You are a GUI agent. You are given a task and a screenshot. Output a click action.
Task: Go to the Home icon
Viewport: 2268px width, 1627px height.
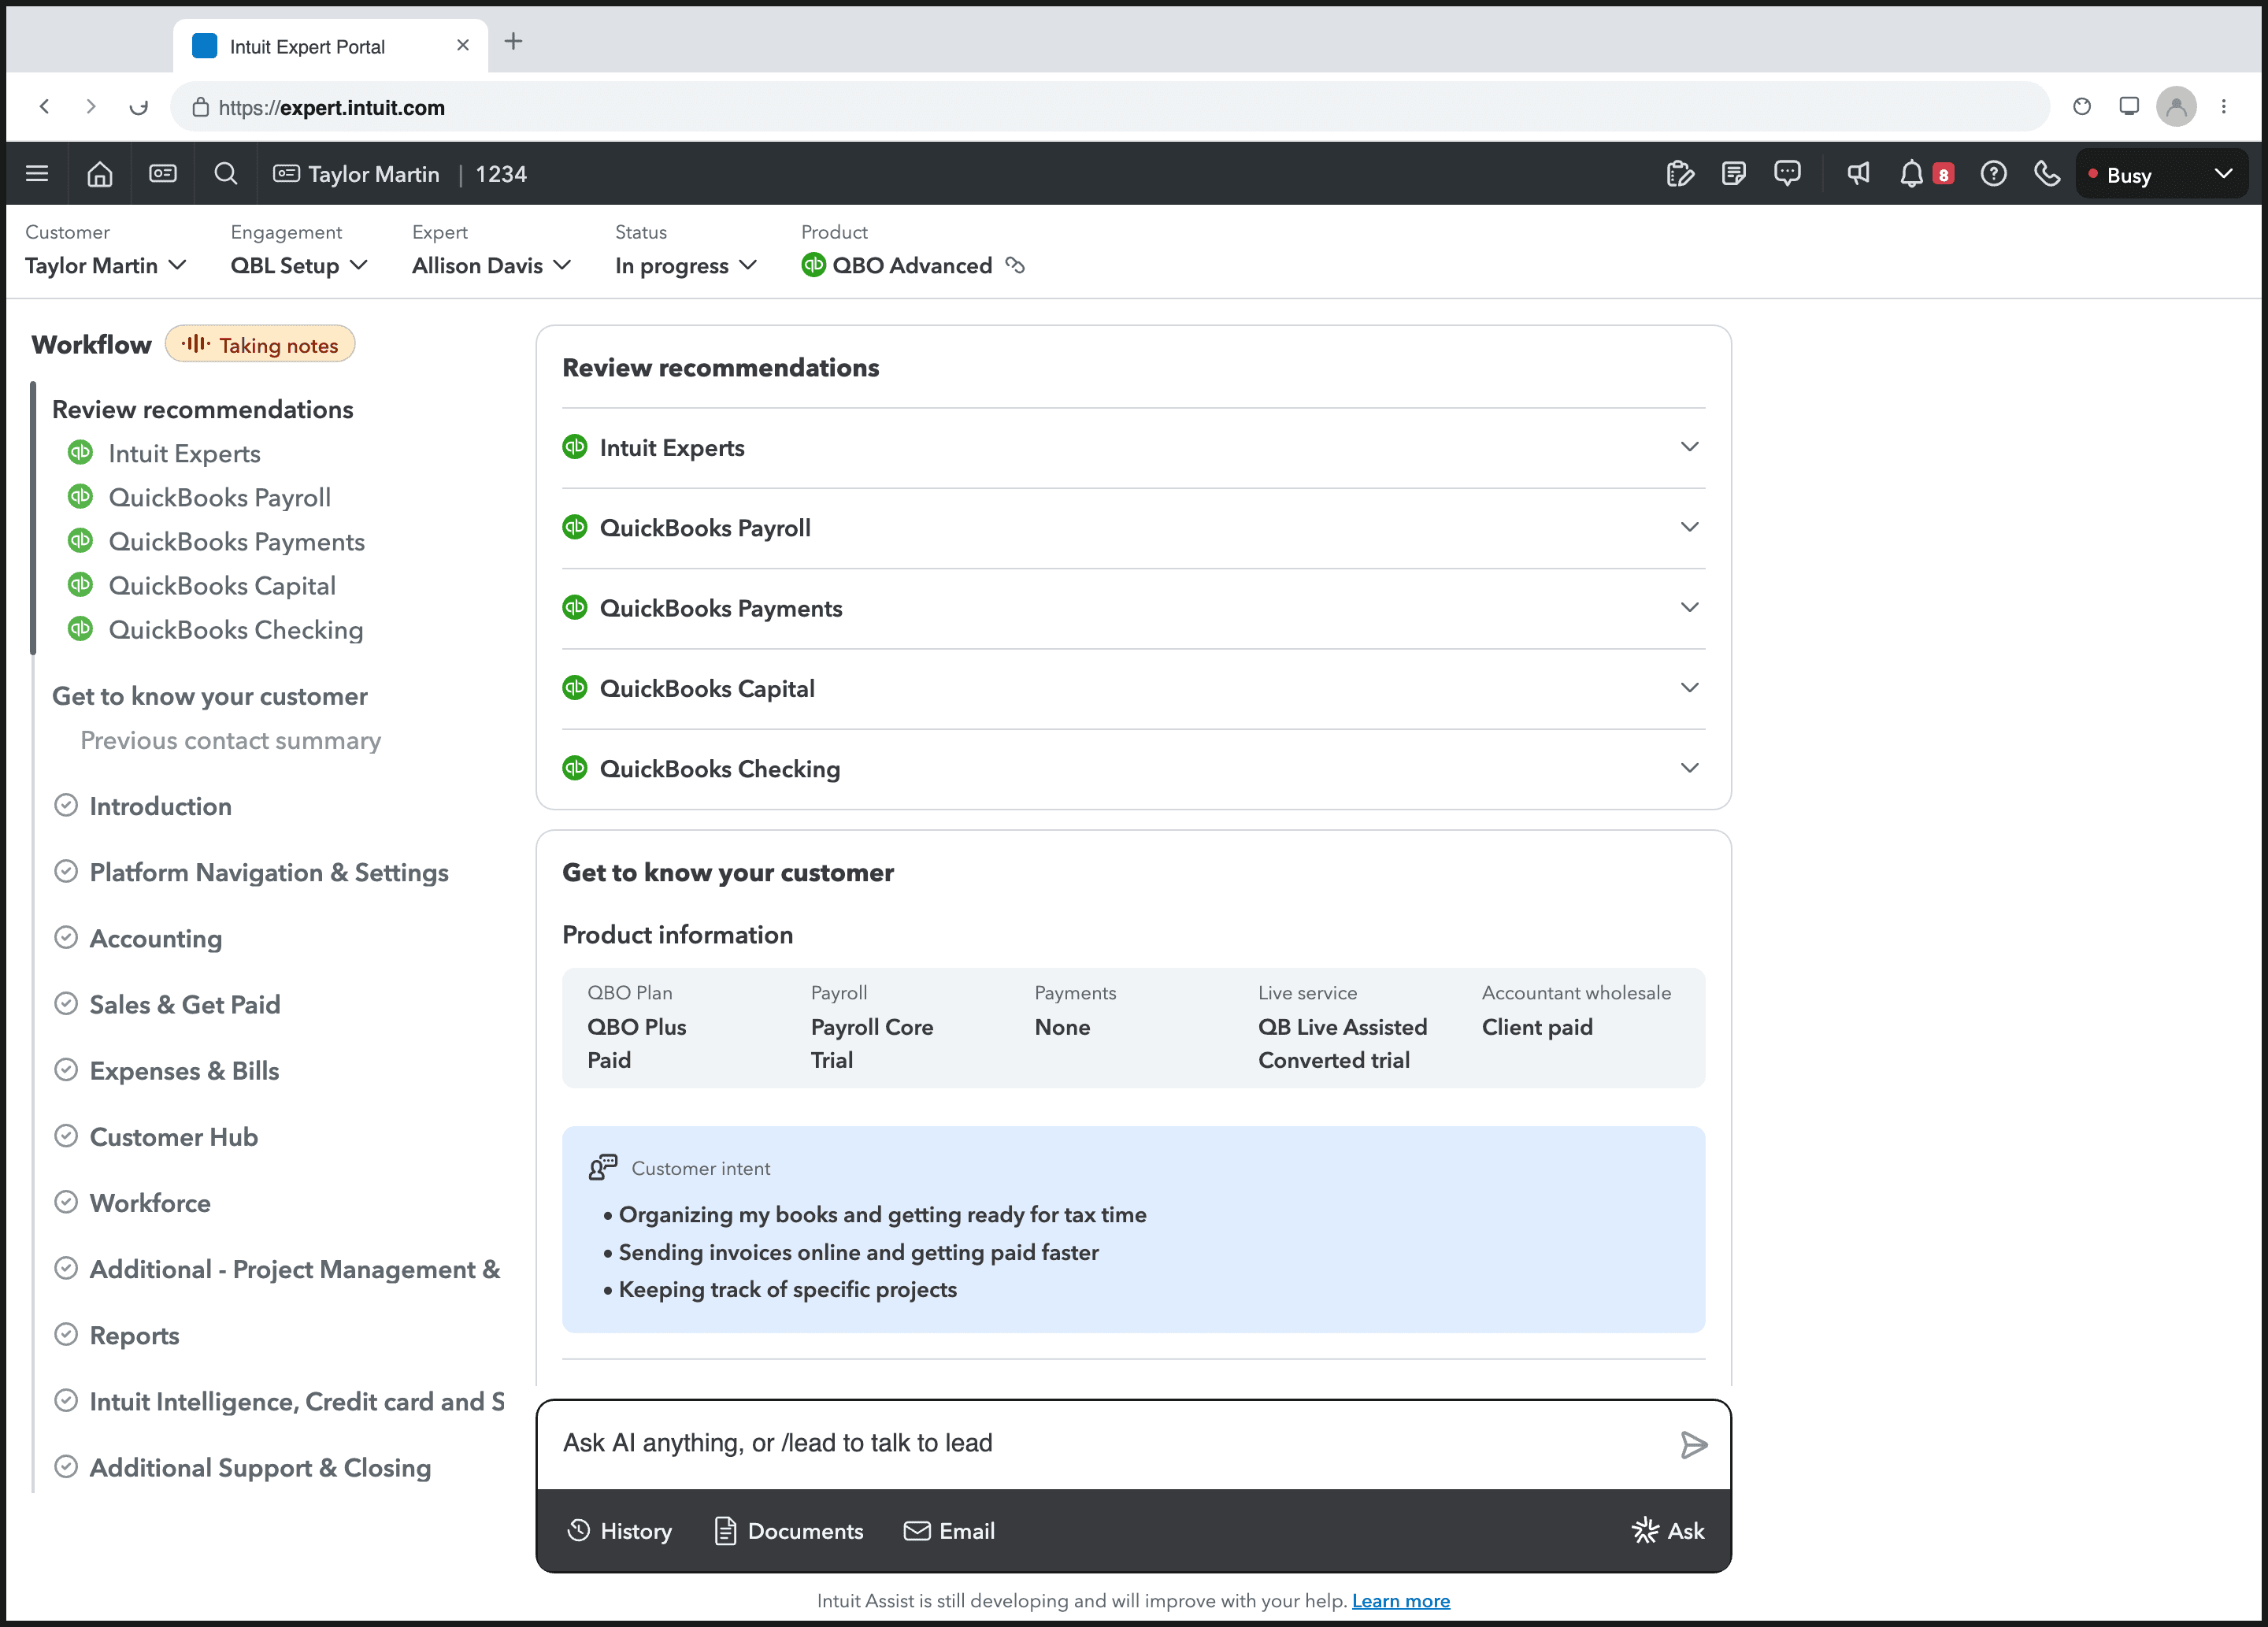tap(100, 174)
